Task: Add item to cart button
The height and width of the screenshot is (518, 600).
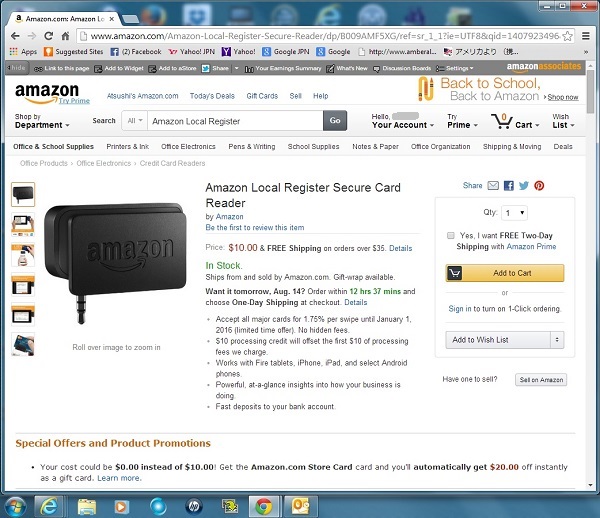Action: tap(505, 273)
